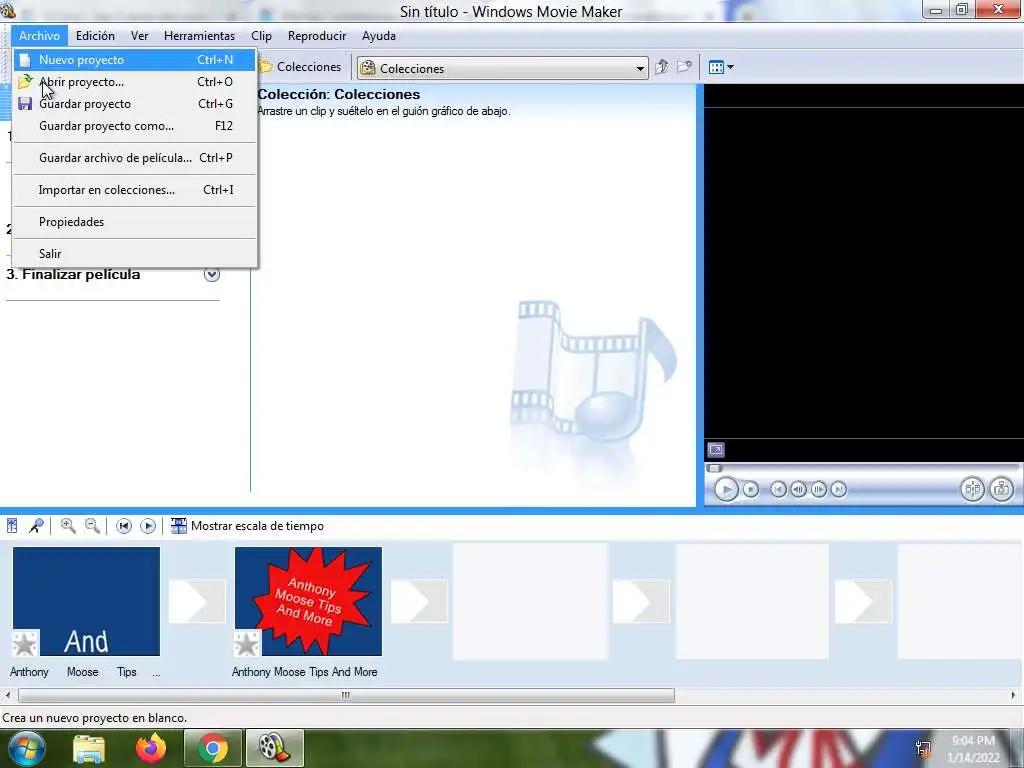Click the system tray clock
This screenshot has height=768, width=1024.
(x=973, y=749)
